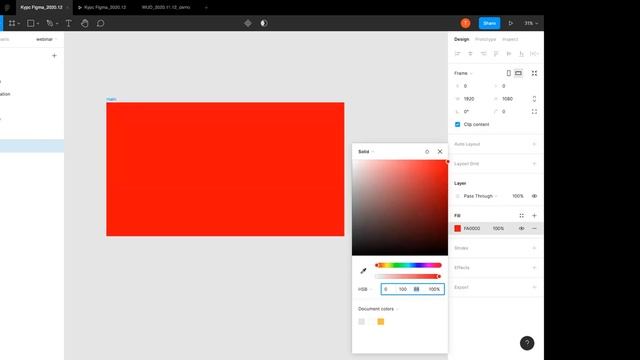This screenshot has width=640, height=360.
Task: Select the Text tool
Action: 69,23
